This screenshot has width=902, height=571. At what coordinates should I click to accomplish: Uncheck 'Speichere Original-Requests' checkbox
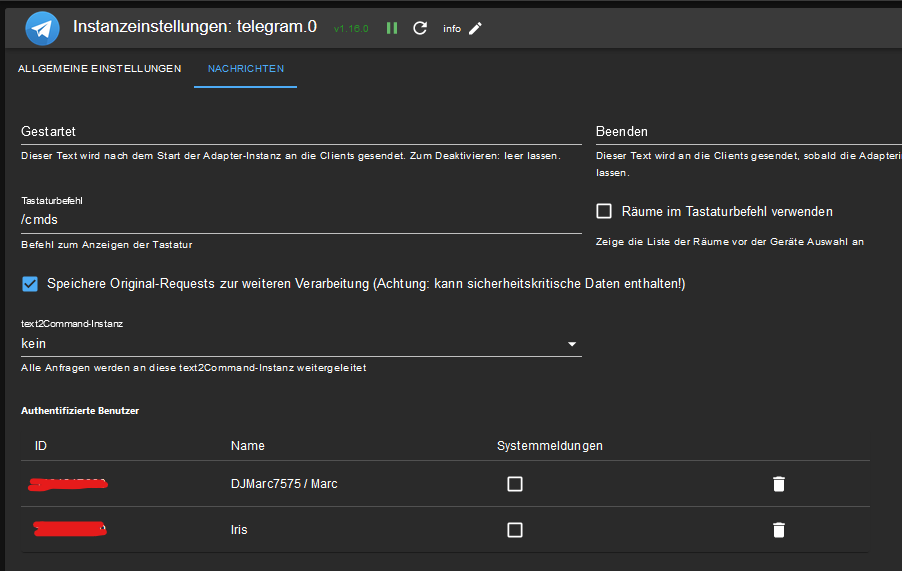coord(30,284)
